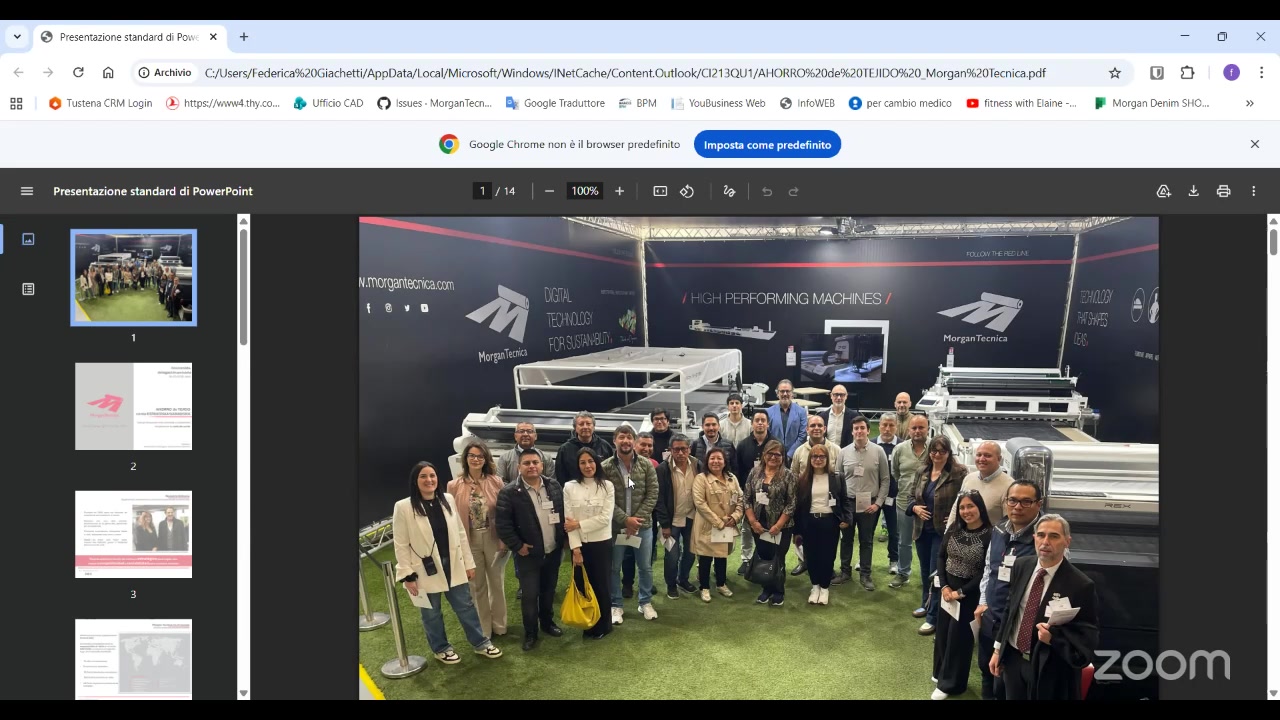Click the thumbnail panel scrollbar handle

click(x=243, y=288)
